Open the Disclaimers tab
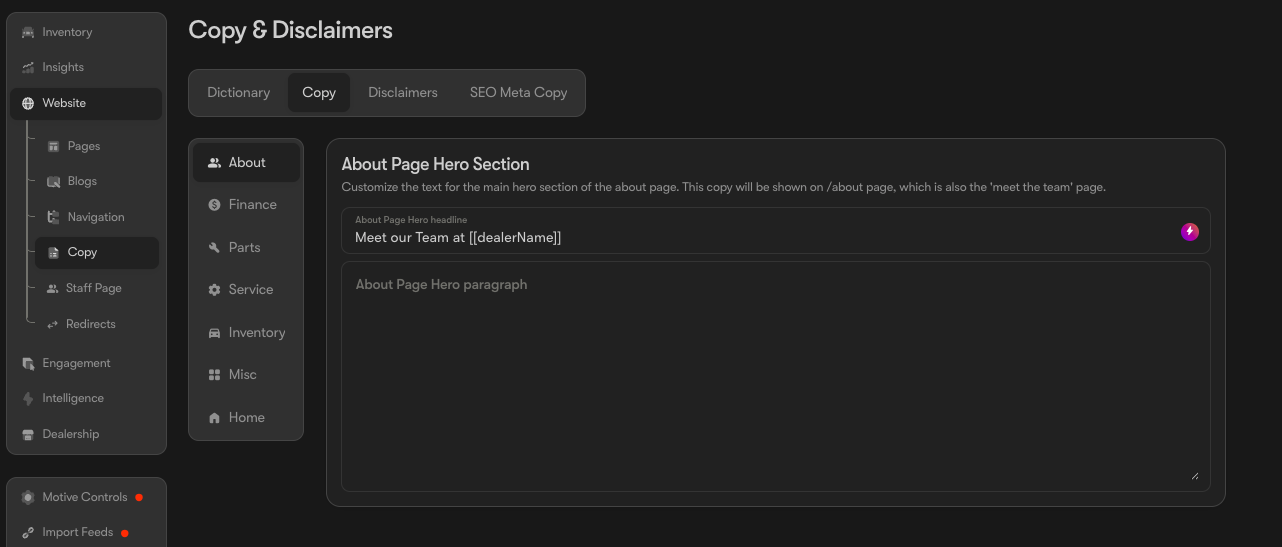This screenshot has height=547, width=1282. coord(402,92)
